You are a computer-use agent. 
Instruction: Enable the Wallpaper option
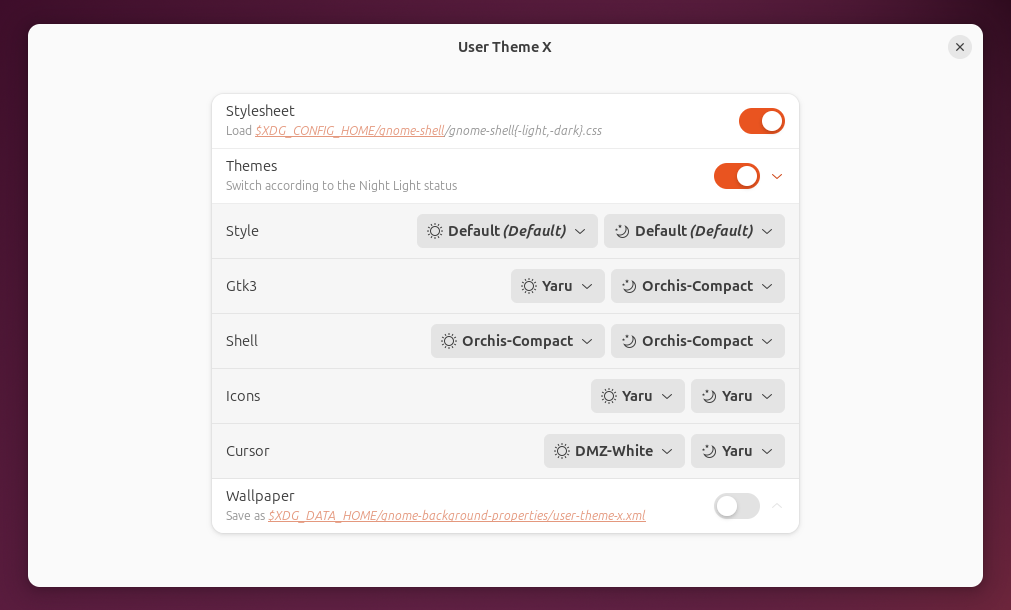(736, 506)
